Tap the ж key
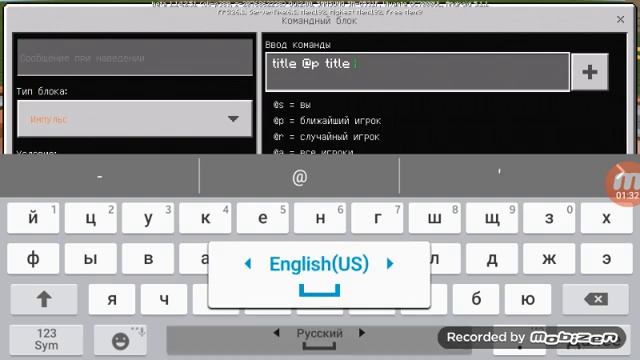This screenshot has height=360, width=640. pos(549,258)
